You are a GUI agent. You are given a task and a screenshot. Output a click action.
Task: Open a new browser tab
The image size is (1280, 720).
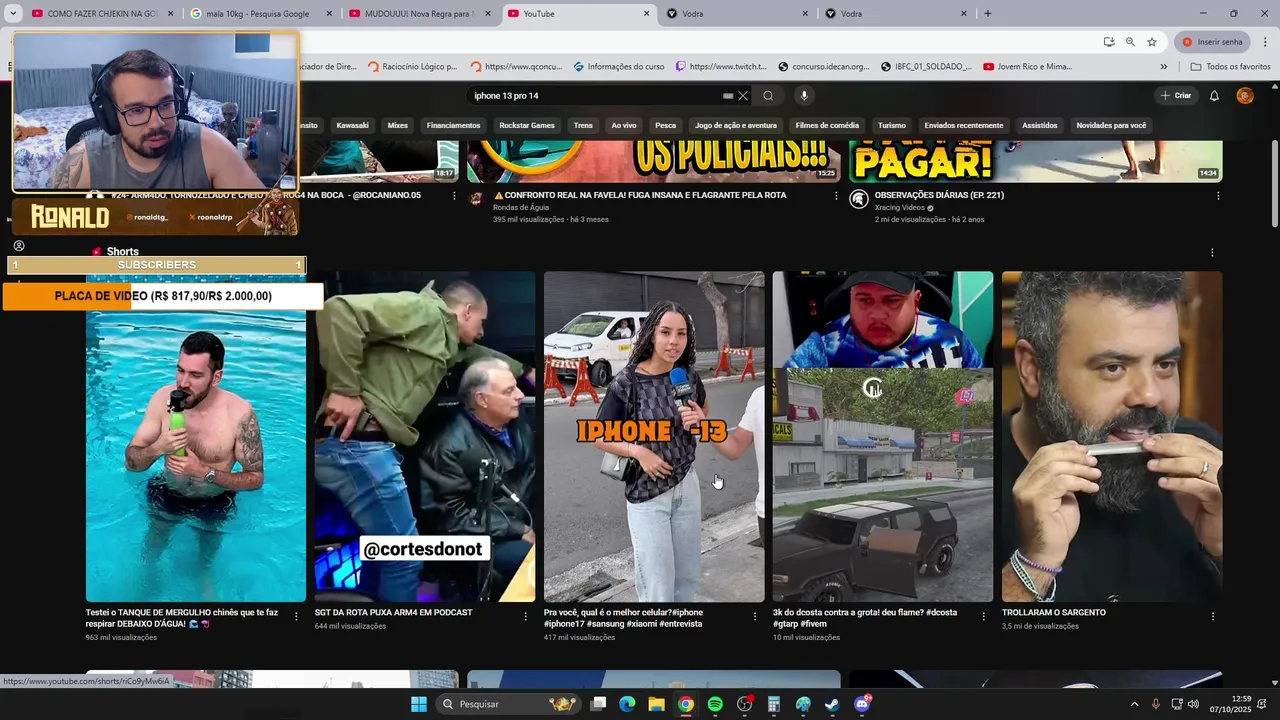pyautogui.click(x=987, y=14)
